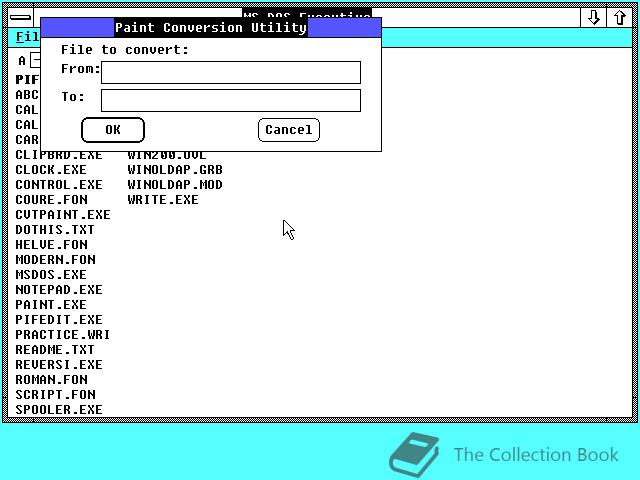
Task: Select REVERSI.EXE in the file list
Action: coord(59,365)
